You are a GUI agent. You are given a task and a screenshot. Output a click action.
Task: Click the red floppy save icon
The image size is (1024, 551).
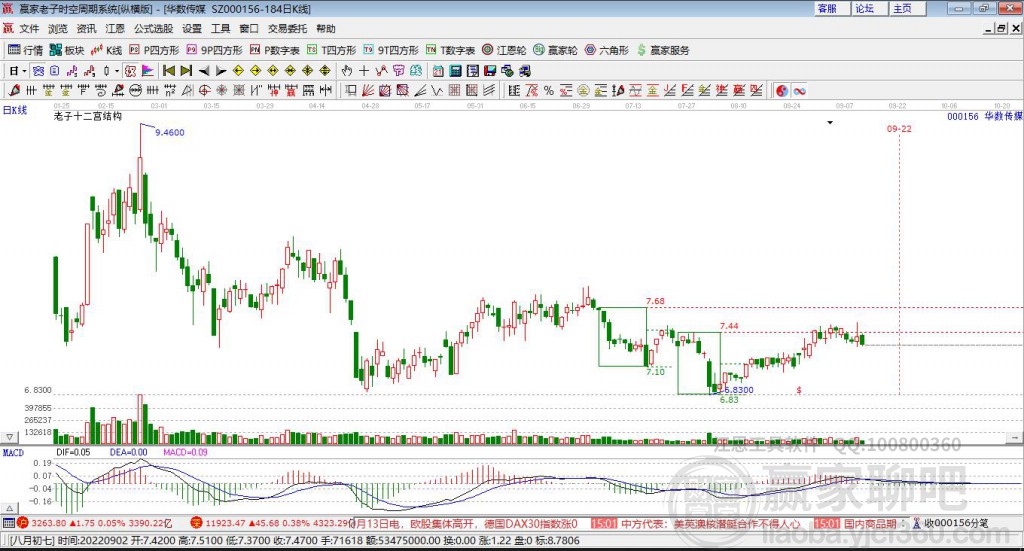pos(490,71)
